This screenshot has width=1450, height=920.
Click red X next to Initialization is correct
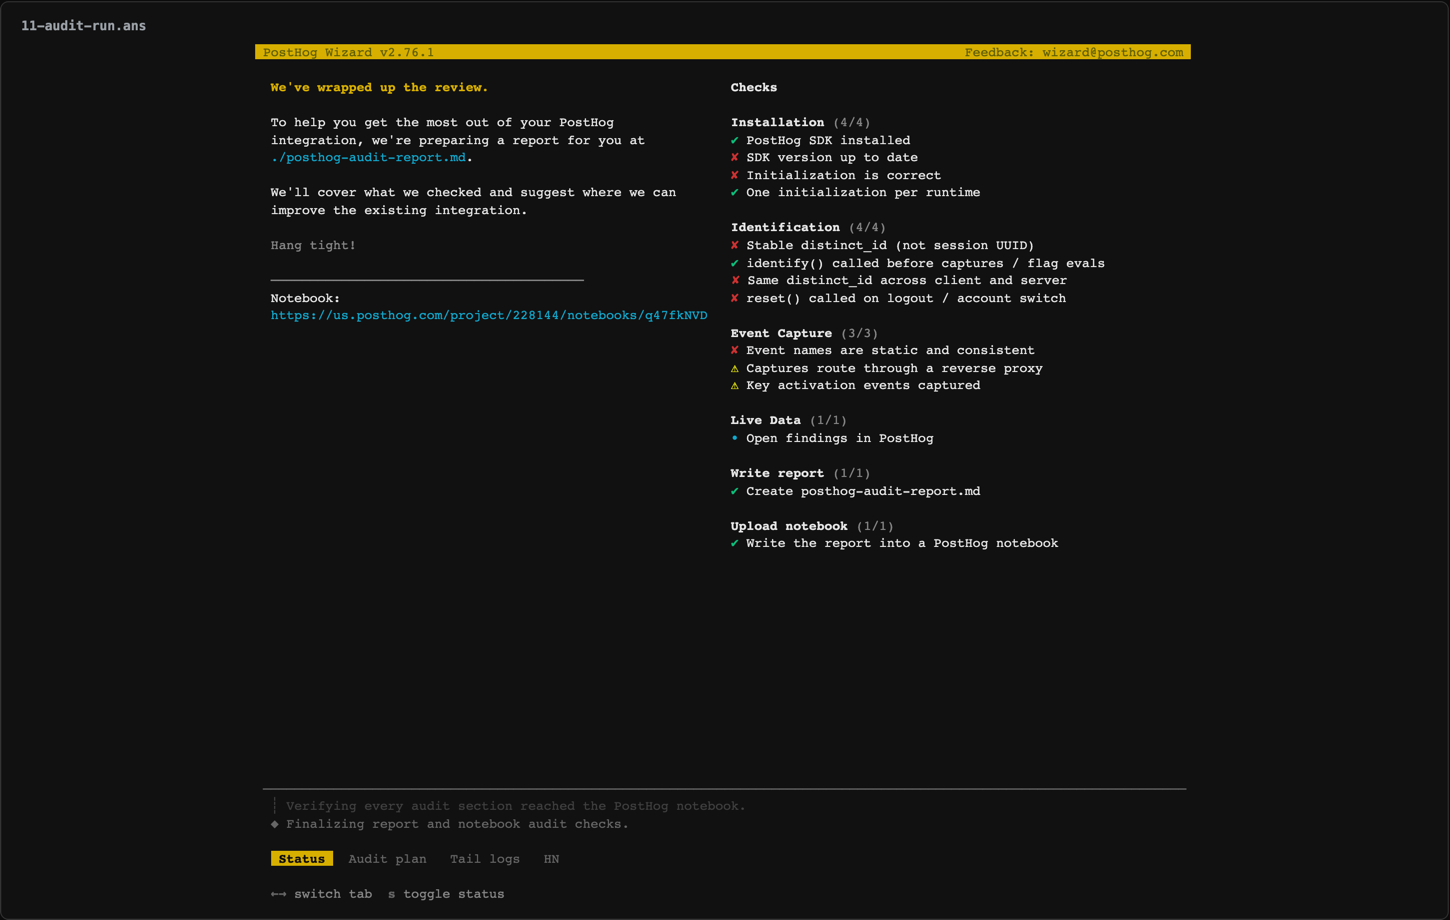click(735, 176)
